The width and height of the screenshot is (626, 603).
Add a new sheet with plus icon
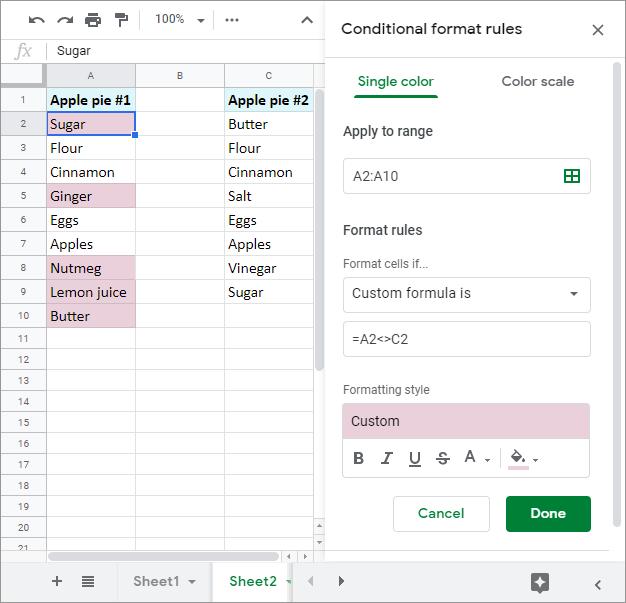pyautogui.click(x=57, y=581)
